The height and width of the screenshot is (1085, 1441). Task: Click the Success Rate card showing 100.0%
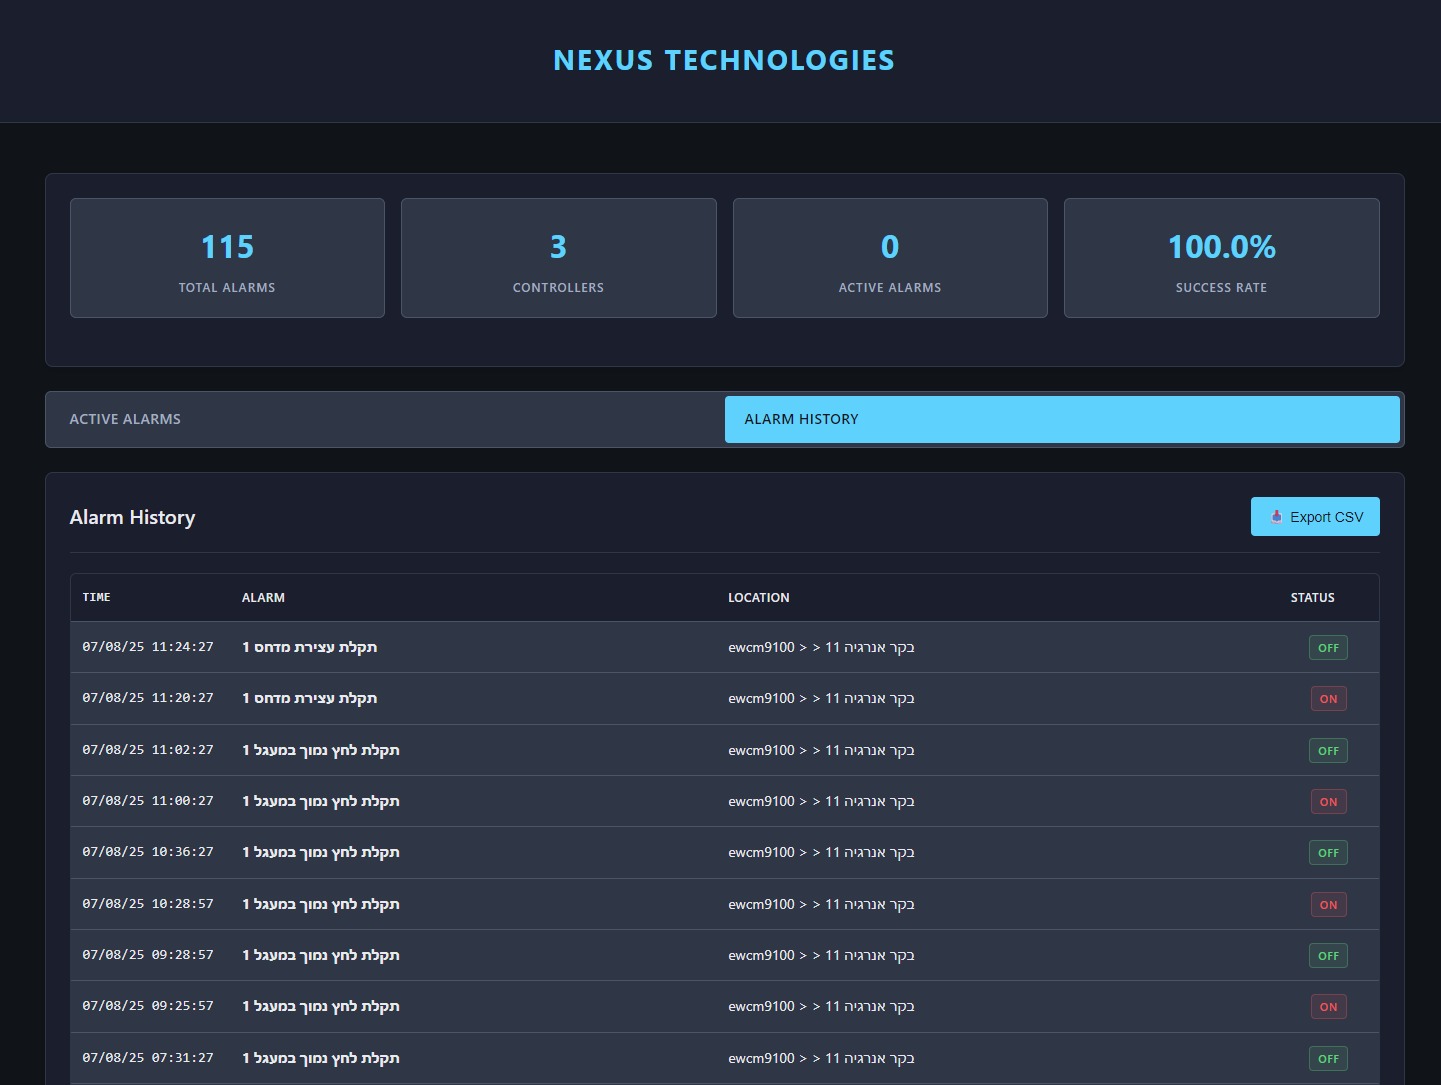point(1221,257)
